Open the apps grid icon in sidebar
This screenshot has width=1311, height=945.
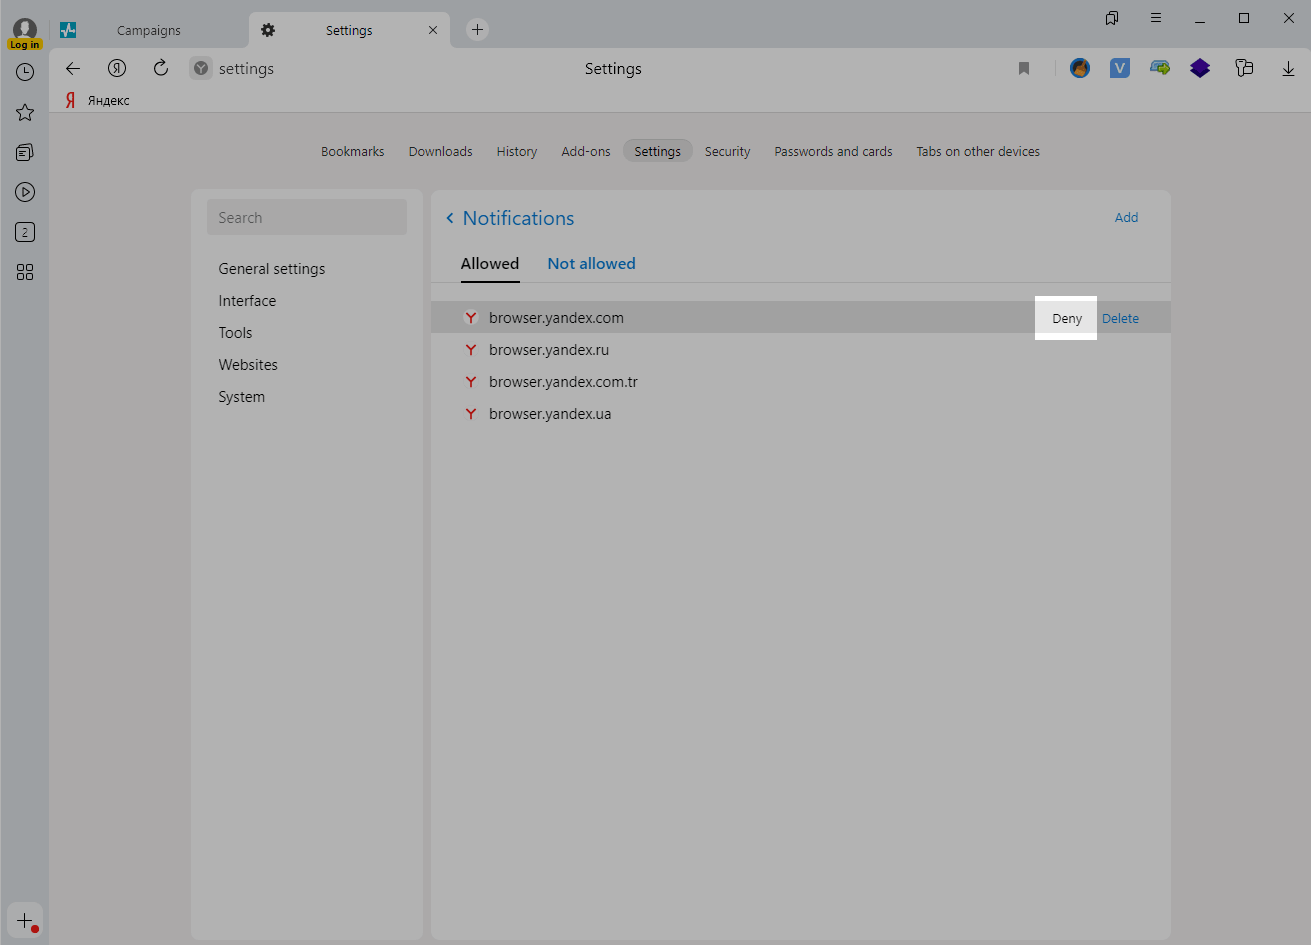[x=25, y=272]
